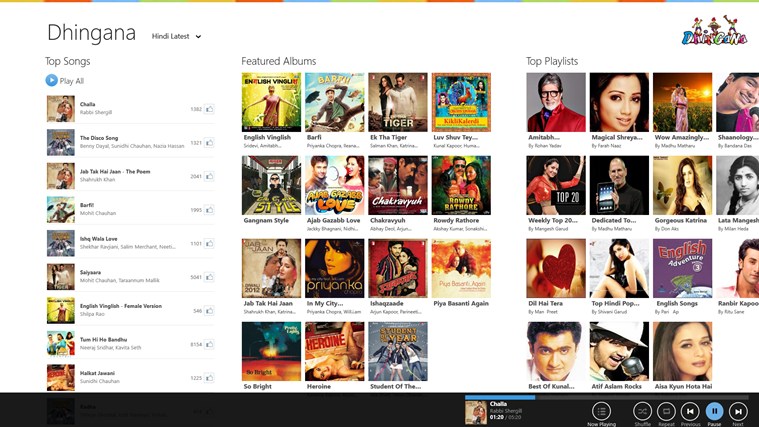Viewport: 759px width, 427px height.
Task: Toggle Repeat in the player bar
Action: [666, 412]
